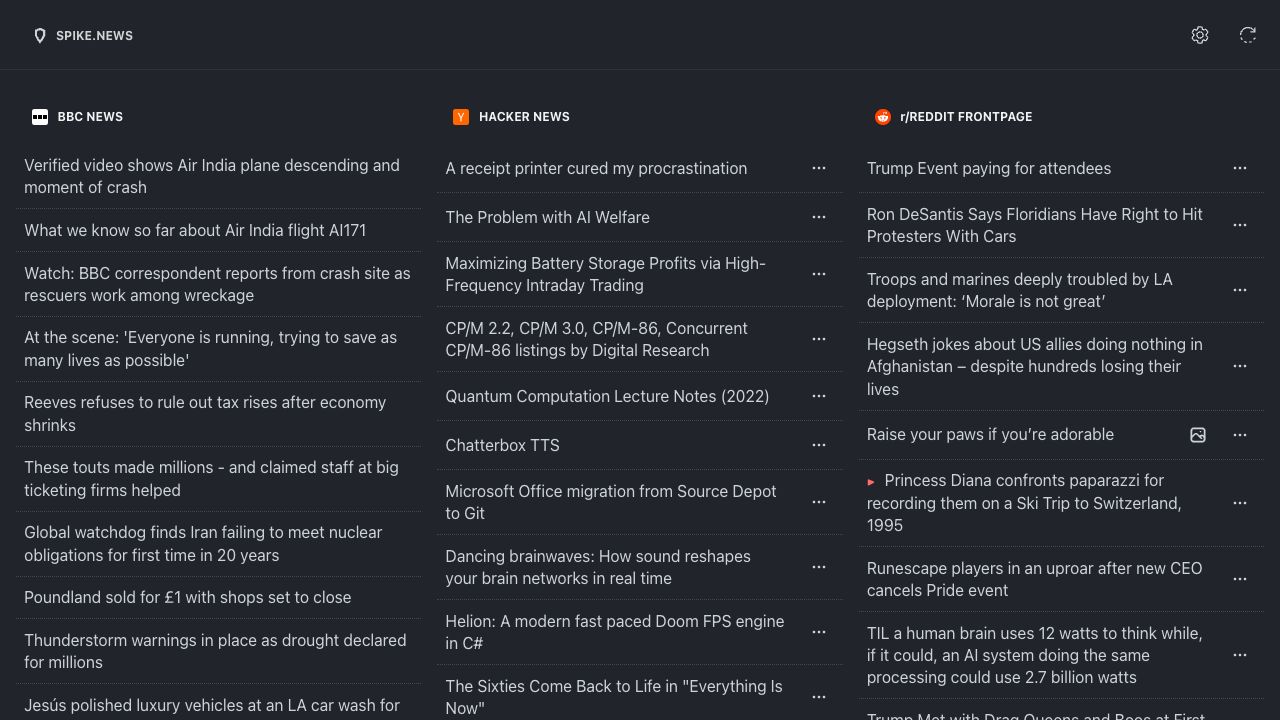Expand options menu for 'The Problem with AI Welfare'
Screen dimensions: 1280x720
819,217
